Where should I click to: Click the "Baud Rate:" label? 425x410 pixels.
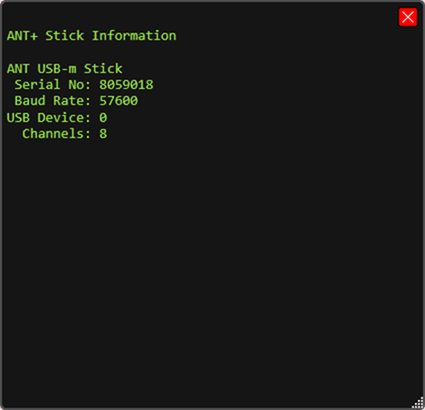tap(52, 101)
